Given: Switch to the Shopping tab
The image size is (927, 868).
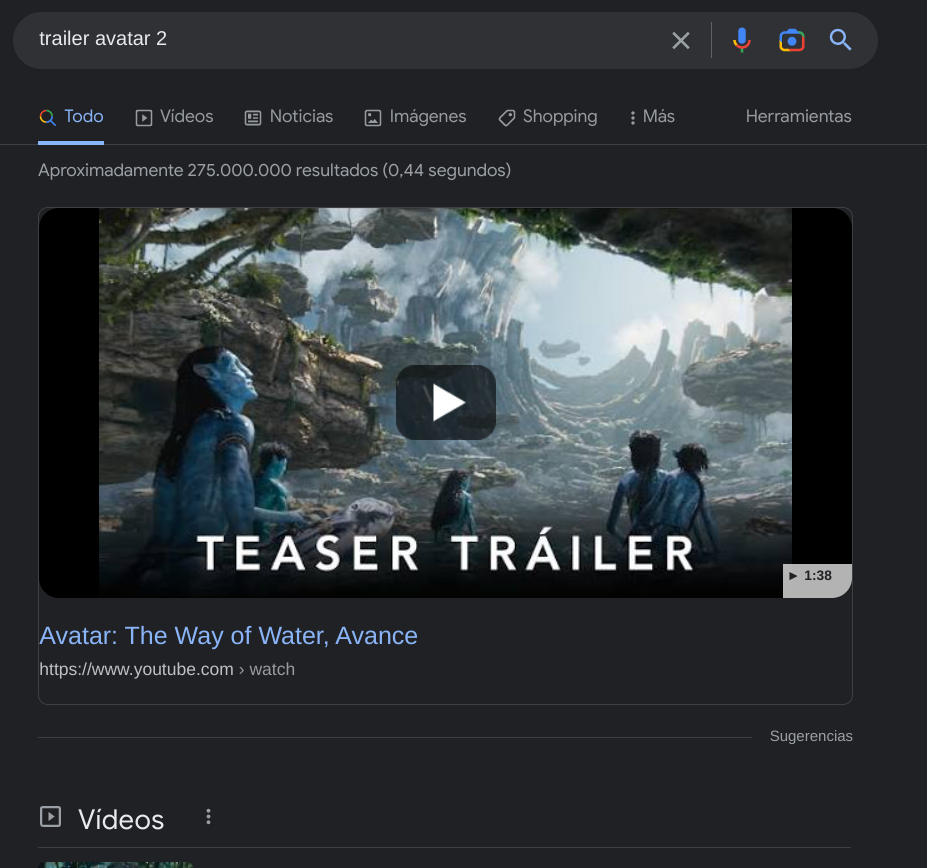Looking at the screenshot, I should pos(548,116).
